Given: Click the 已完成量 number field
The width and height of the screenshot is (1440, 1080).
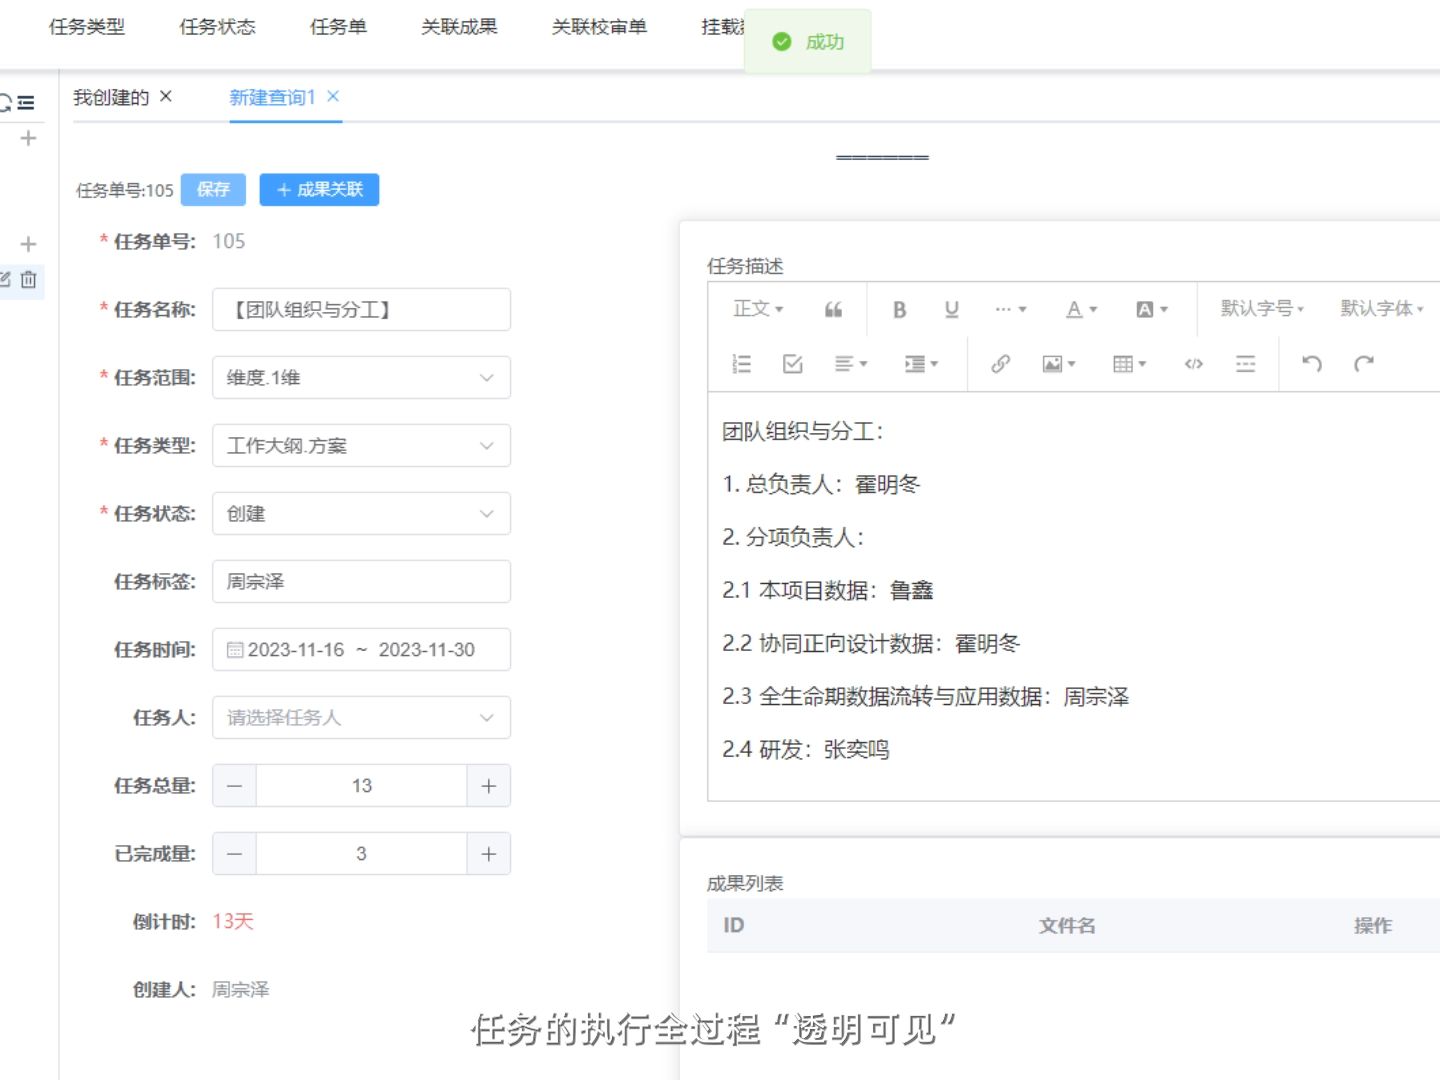Looking at the screenshot, I should click(x=361, y=854).
